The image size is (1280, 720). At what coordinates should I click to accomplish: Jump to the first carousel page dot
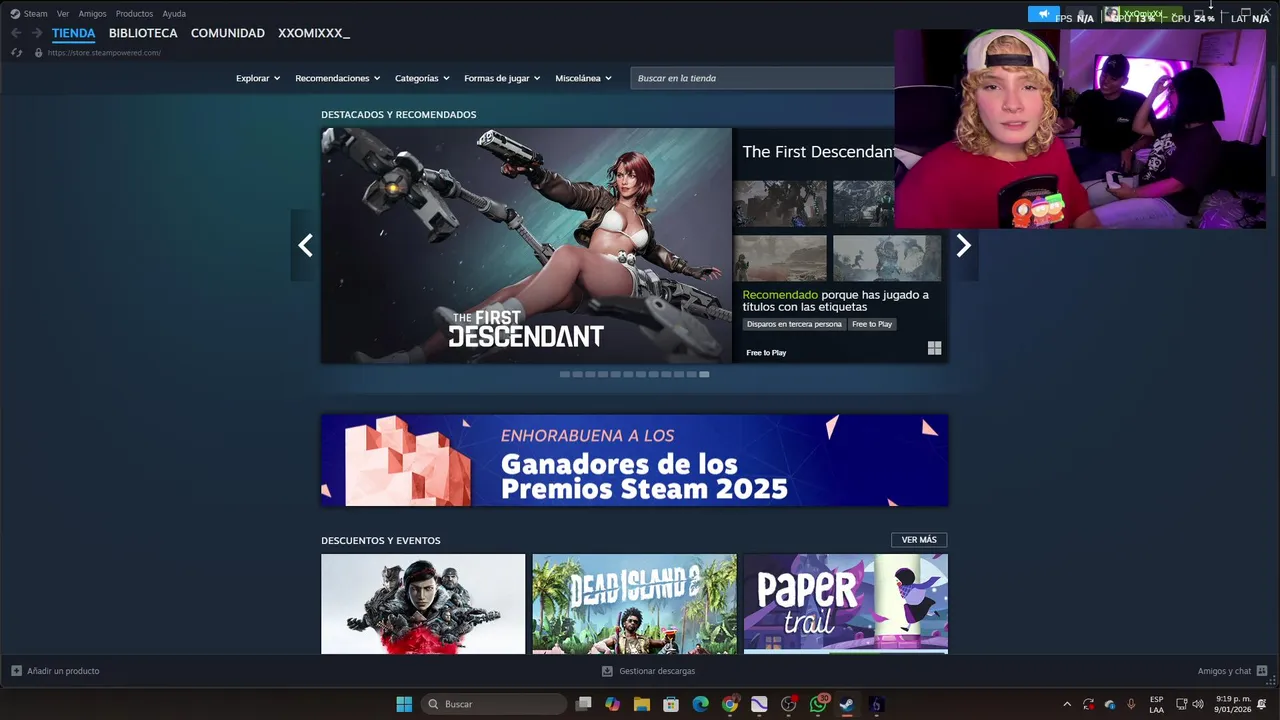pyautogui.click(x=564, y=374)
